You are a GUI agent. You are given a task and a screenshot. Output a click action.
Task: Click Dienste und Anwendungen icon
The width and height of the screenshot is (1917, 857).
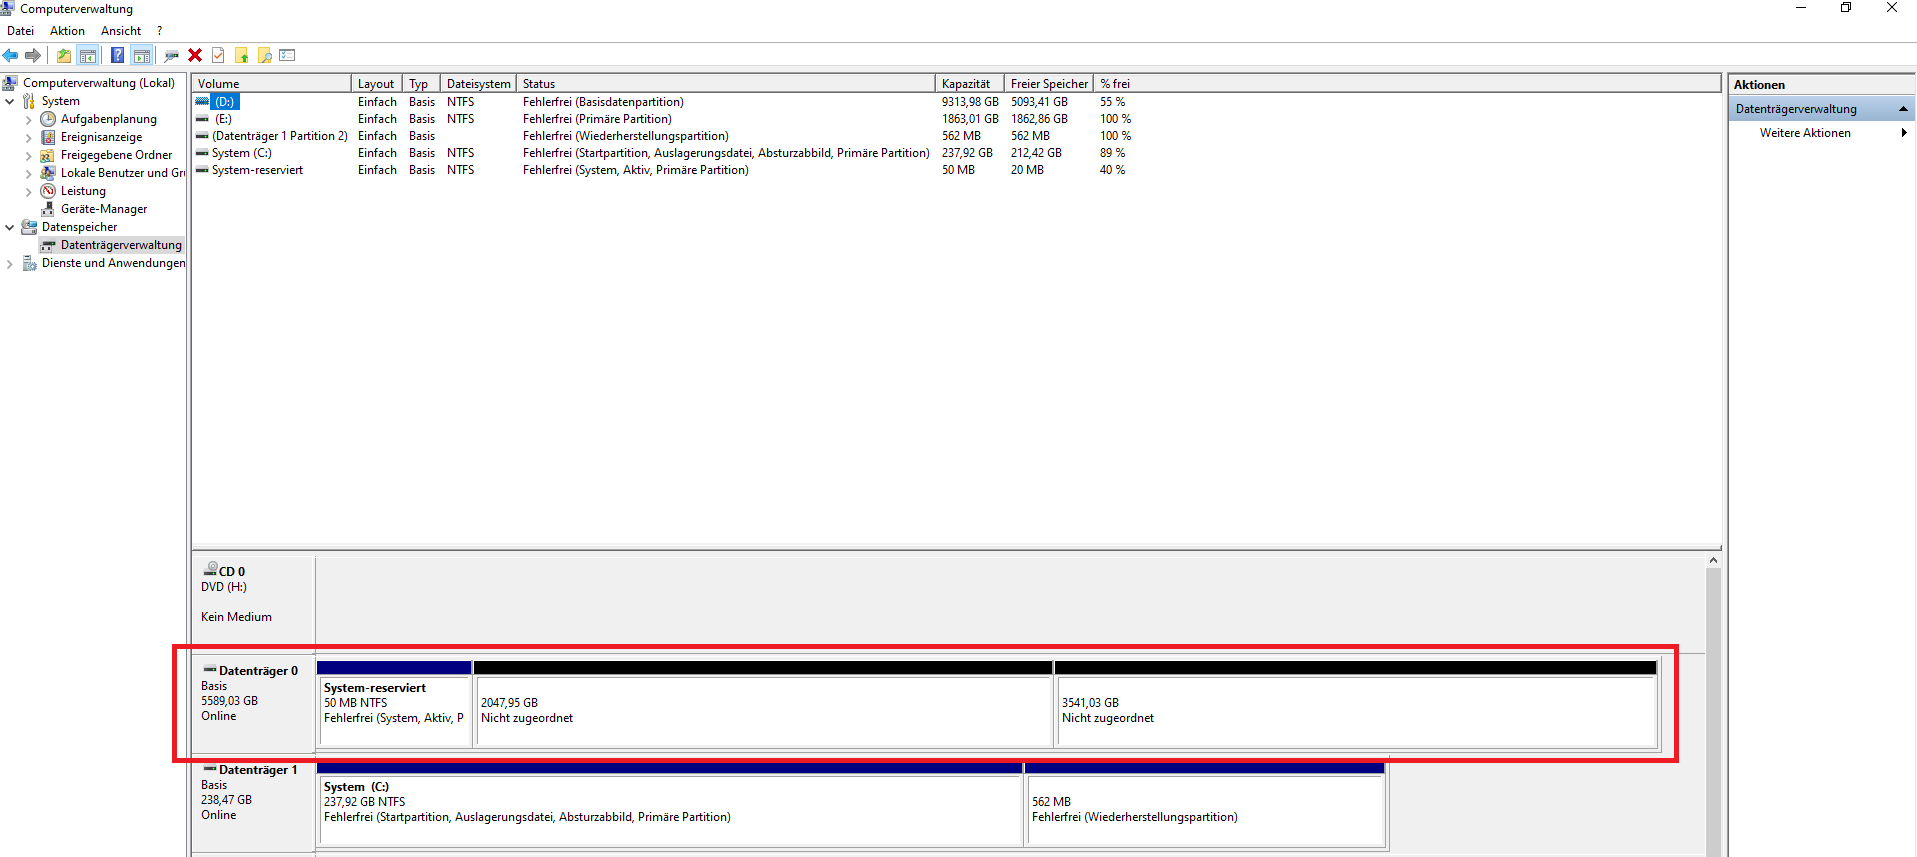tap(29, 263)
